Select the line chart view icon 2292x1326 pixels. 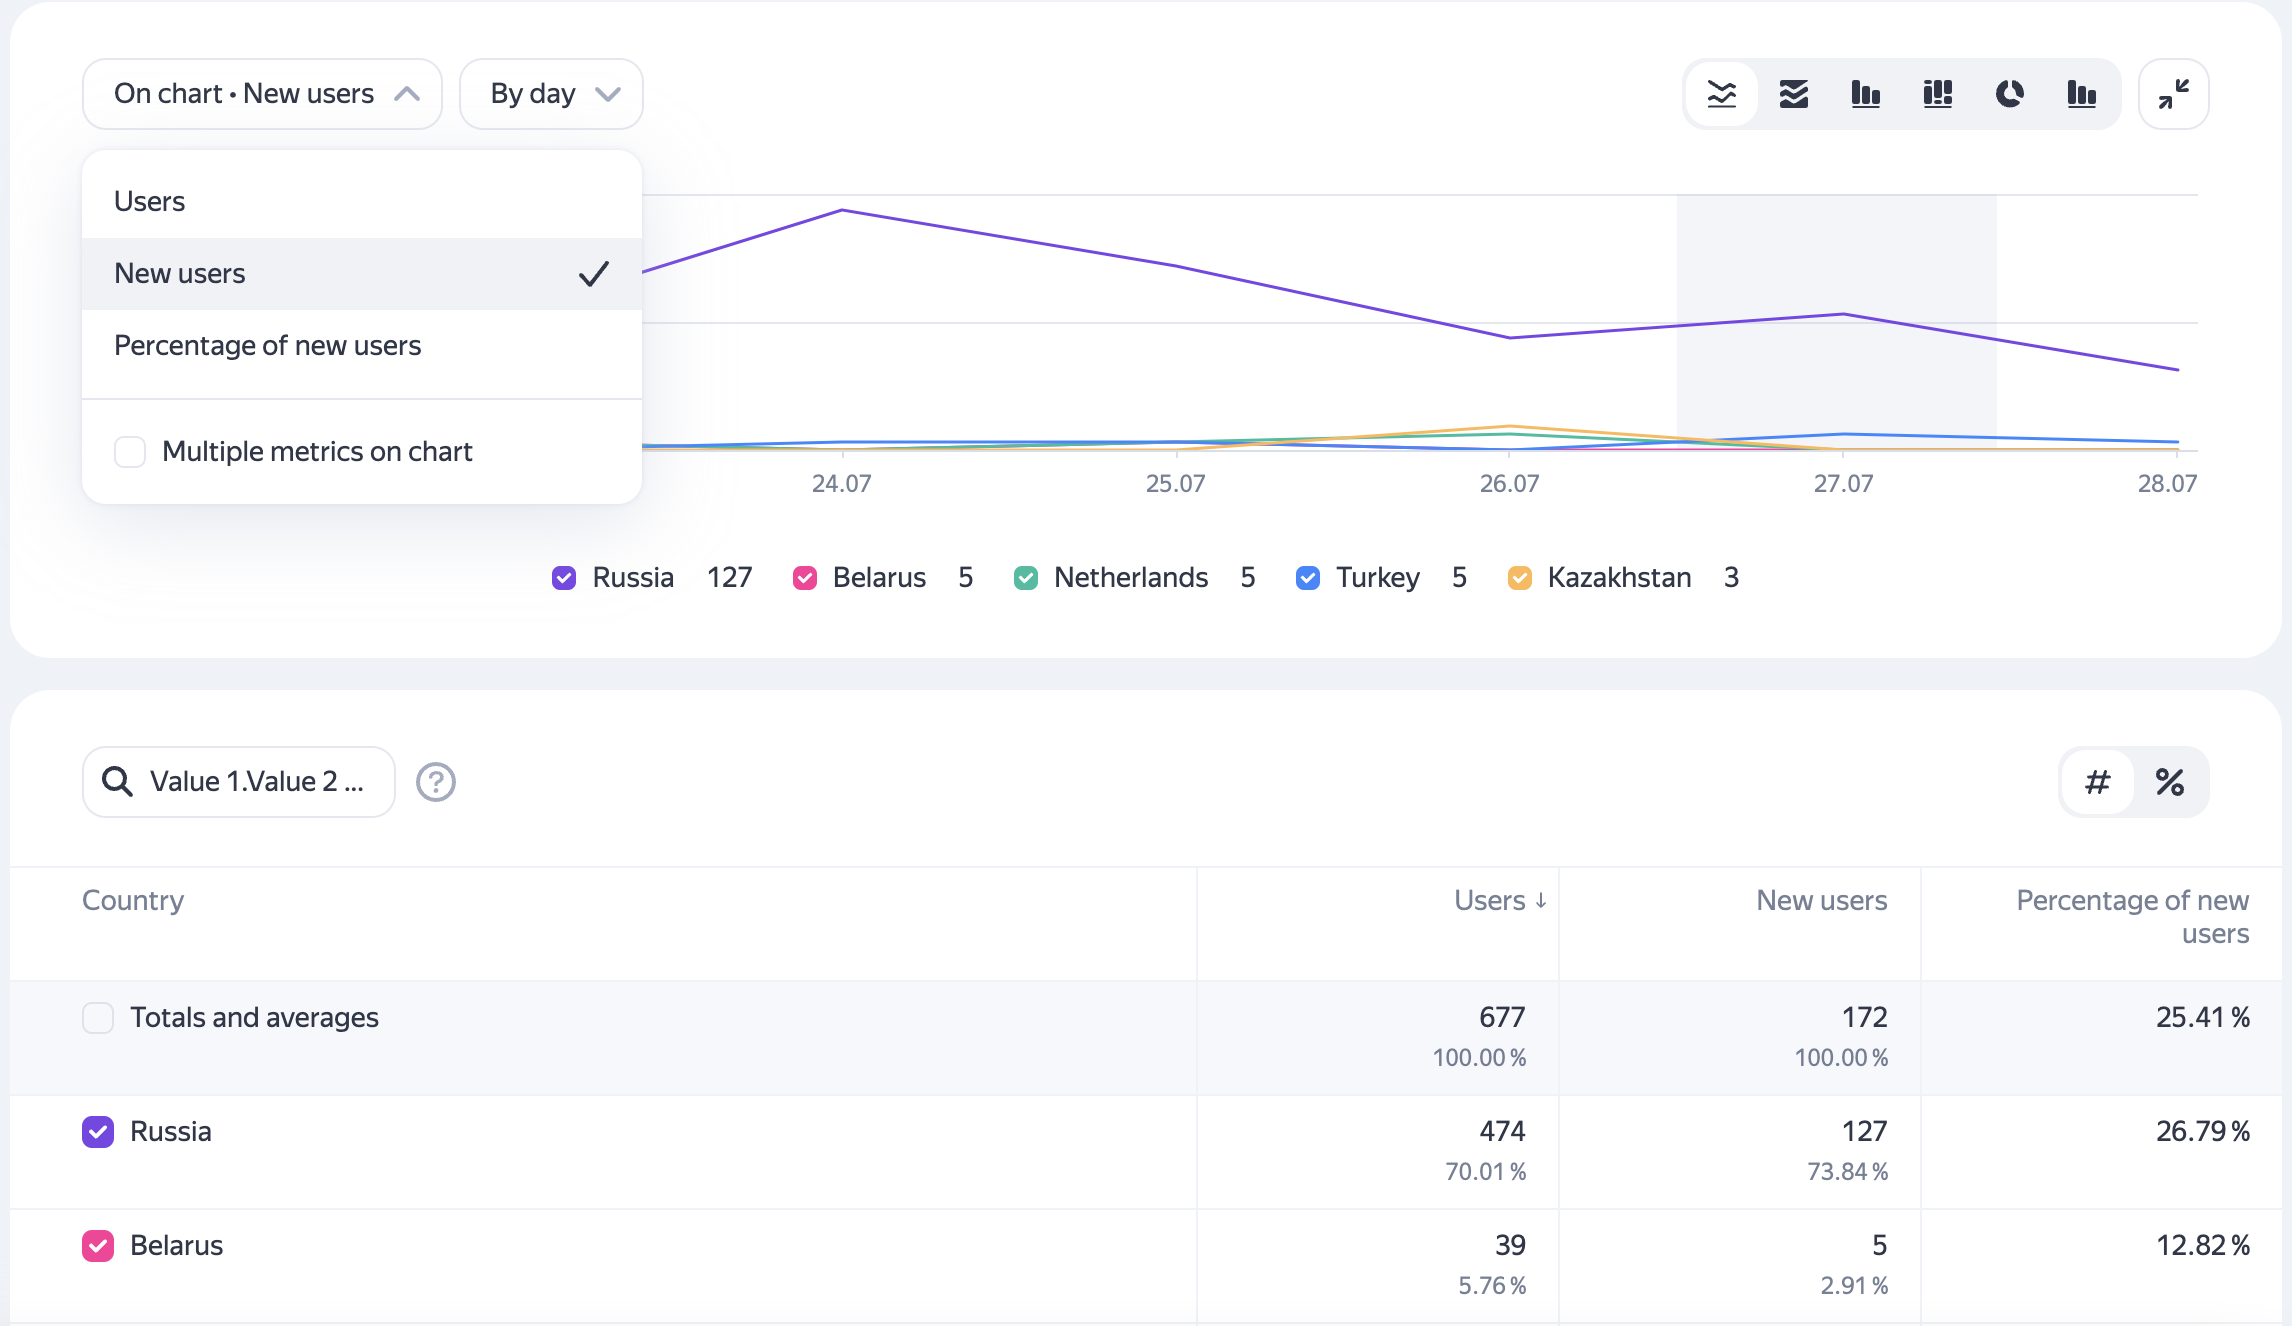1721,94
